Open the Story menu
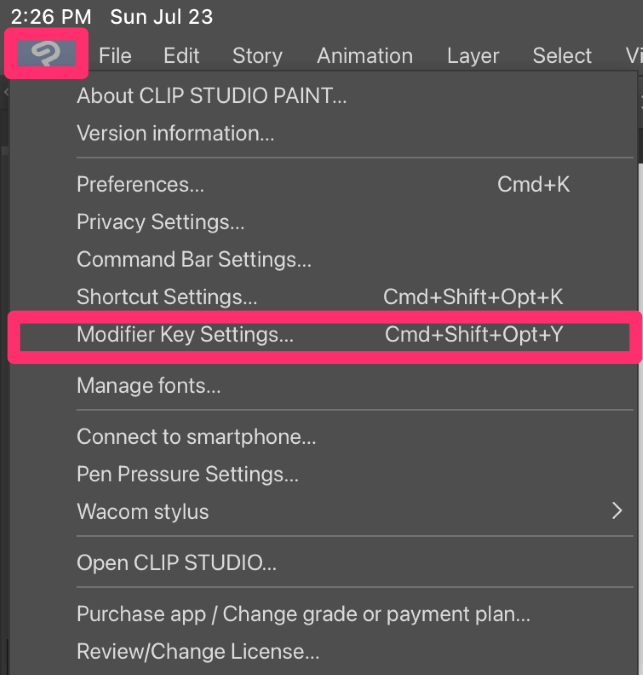The width and height of the screenshot is (643, 675). [x=257, y=56]
